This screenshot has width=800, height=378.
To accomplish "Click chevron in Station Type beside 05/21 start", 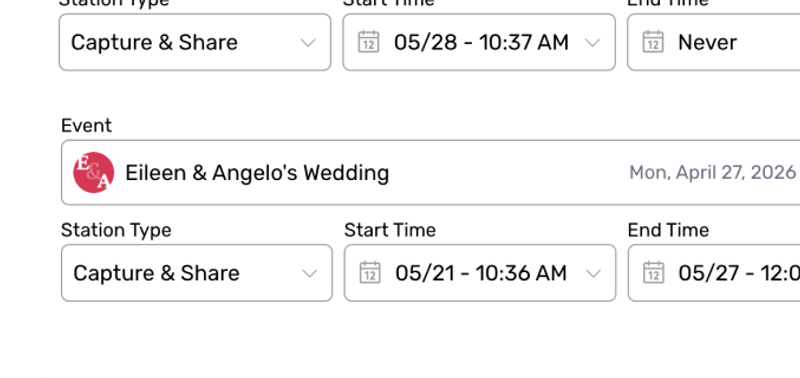I will 310,274.
